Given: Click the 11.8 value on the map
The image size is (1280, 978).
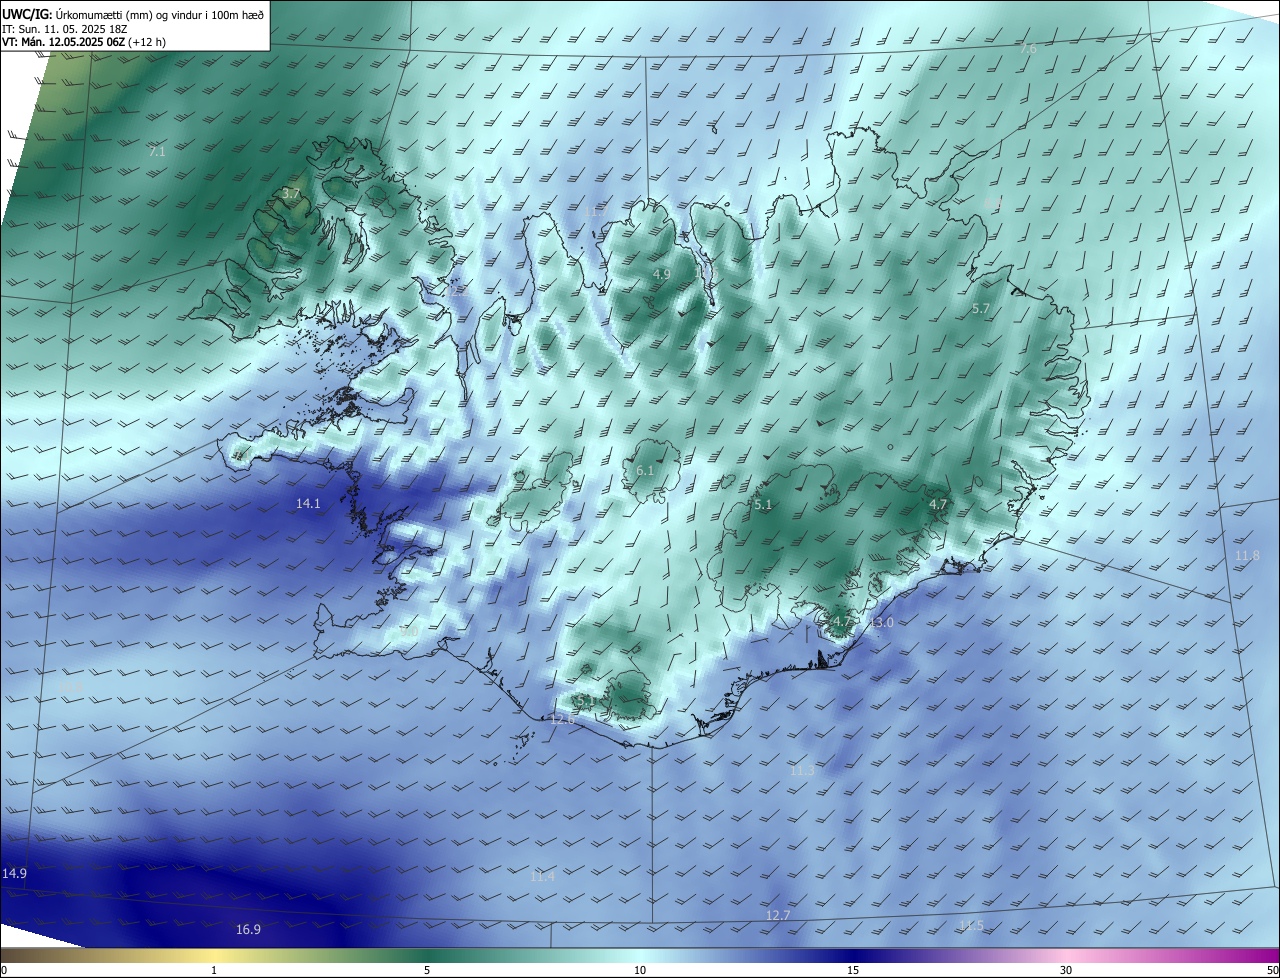Looking at the screenshot, I should pyautogui.click(x=1247, y=556).
